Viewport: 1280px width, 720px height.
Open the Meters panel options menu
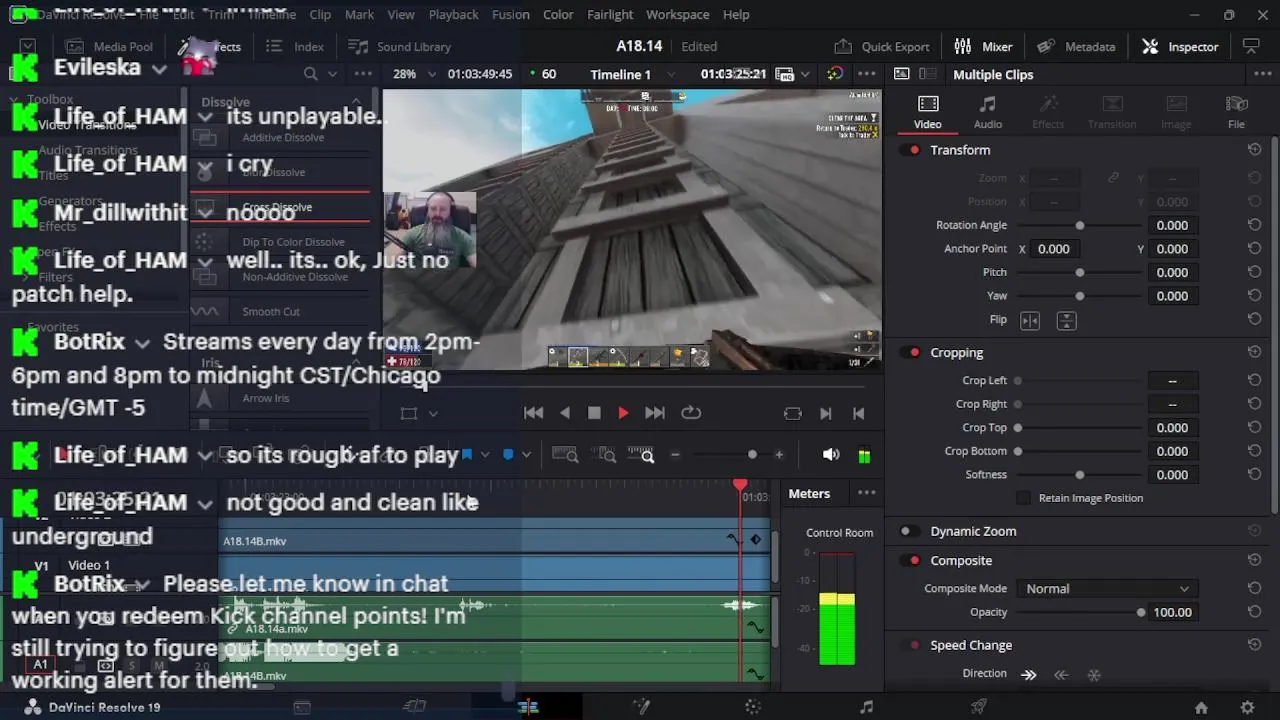pyautogui.click(x=866, y=493)
